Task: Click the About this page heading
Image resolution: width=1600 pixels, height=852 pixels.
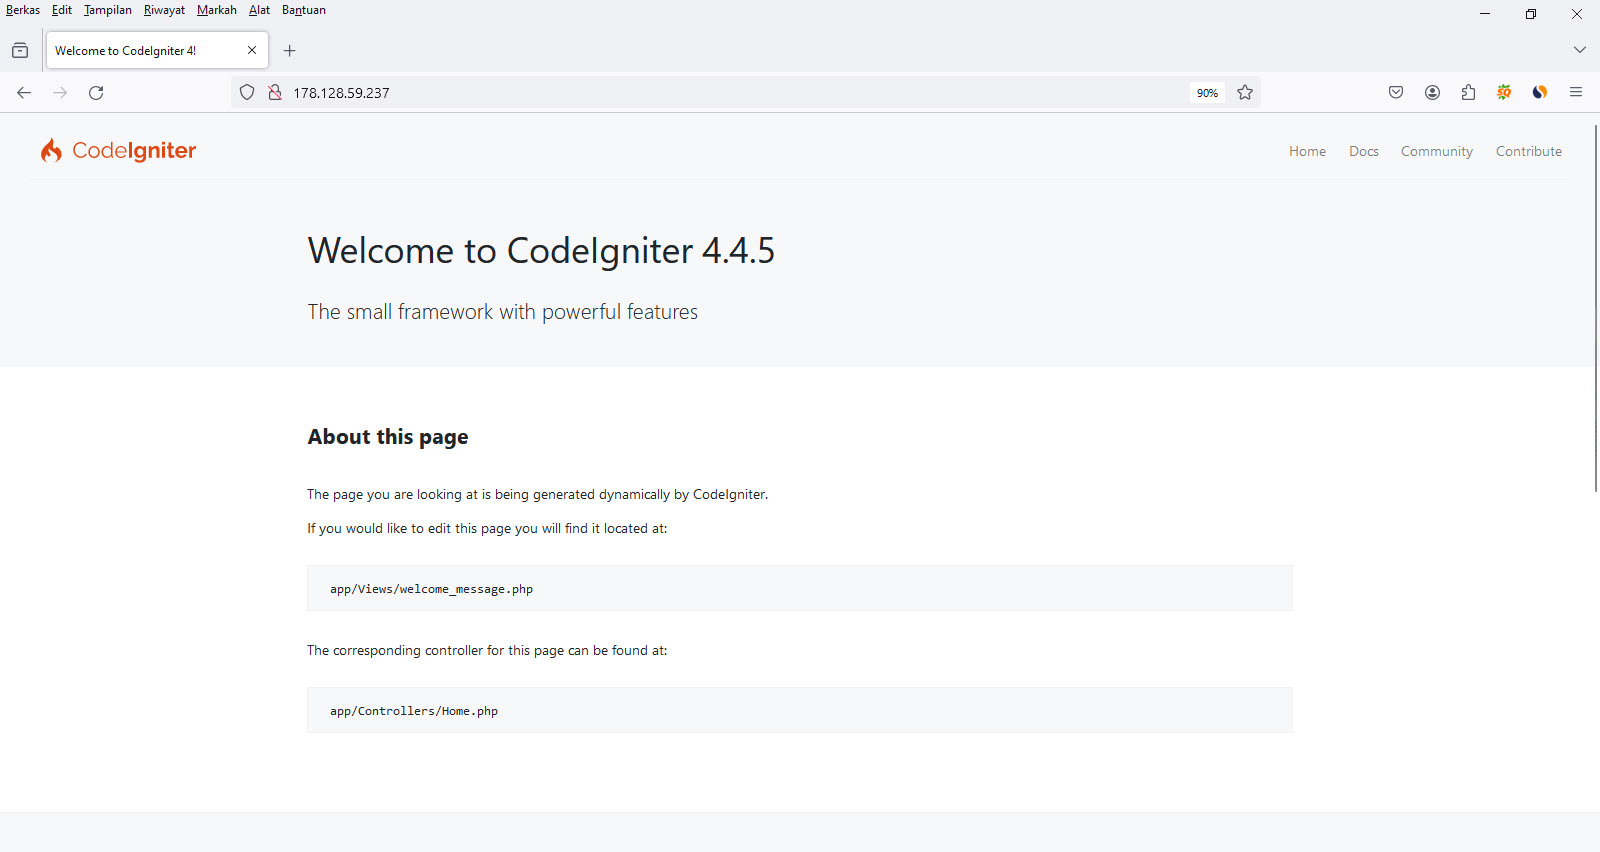Action: point(388,437)
